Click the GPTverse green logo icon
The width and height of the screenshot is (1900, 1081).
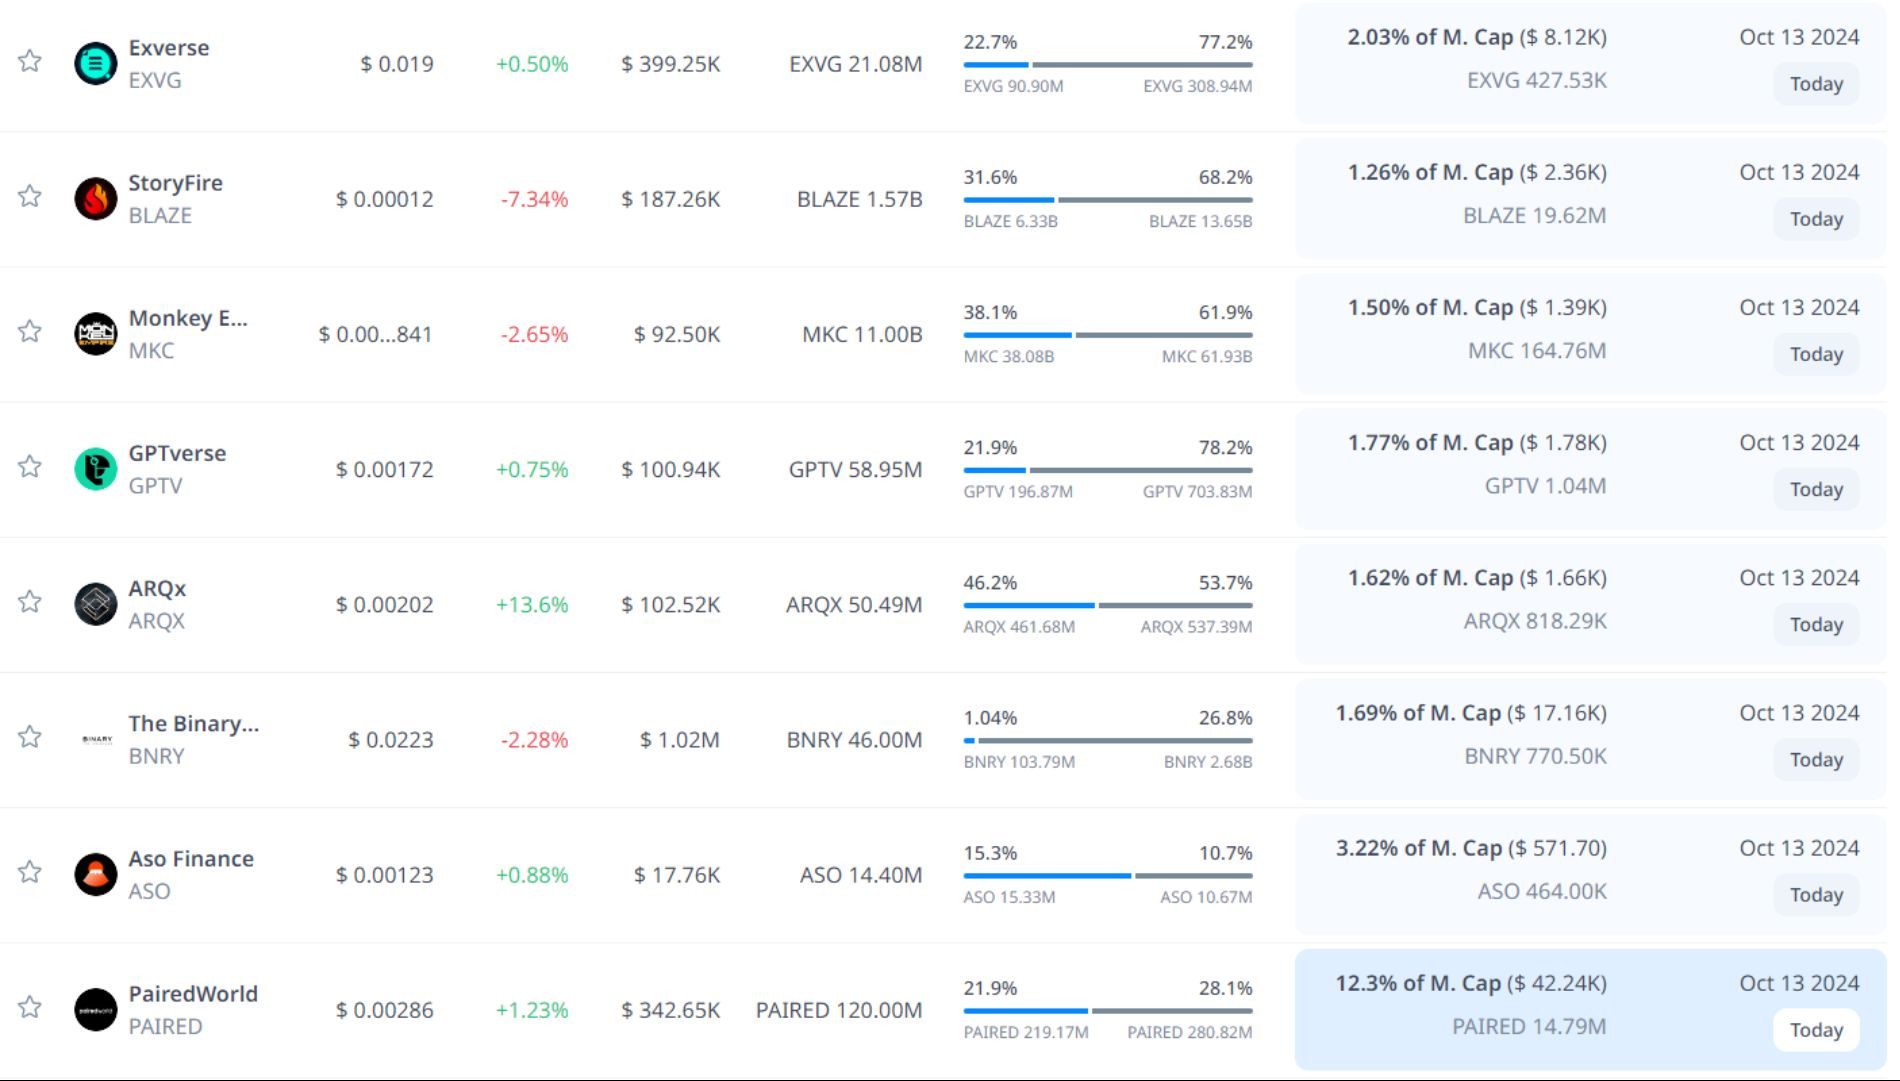[96, 469]
